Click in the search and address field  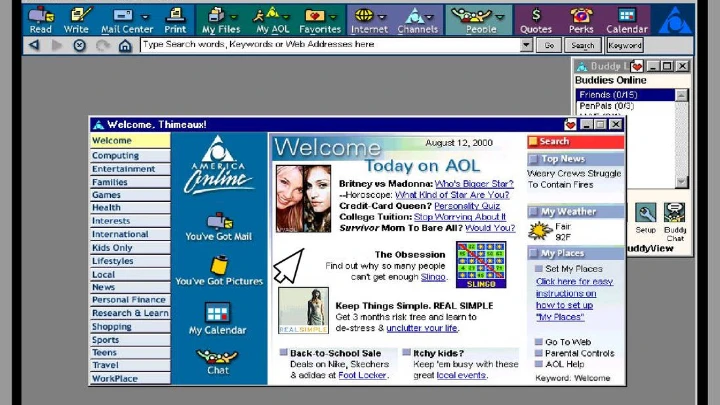click(x=331, y=45)
